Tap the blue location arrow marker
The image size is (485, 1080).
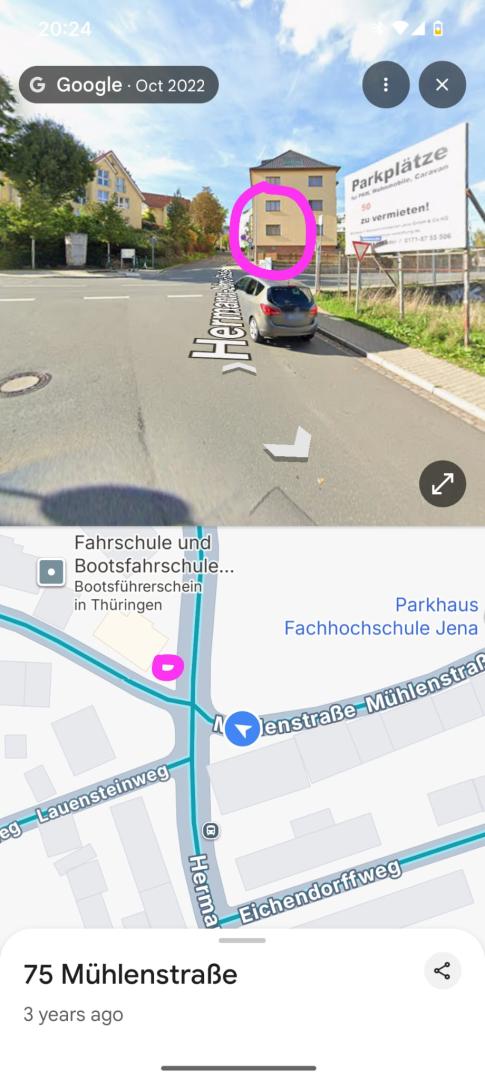point(242,729)
